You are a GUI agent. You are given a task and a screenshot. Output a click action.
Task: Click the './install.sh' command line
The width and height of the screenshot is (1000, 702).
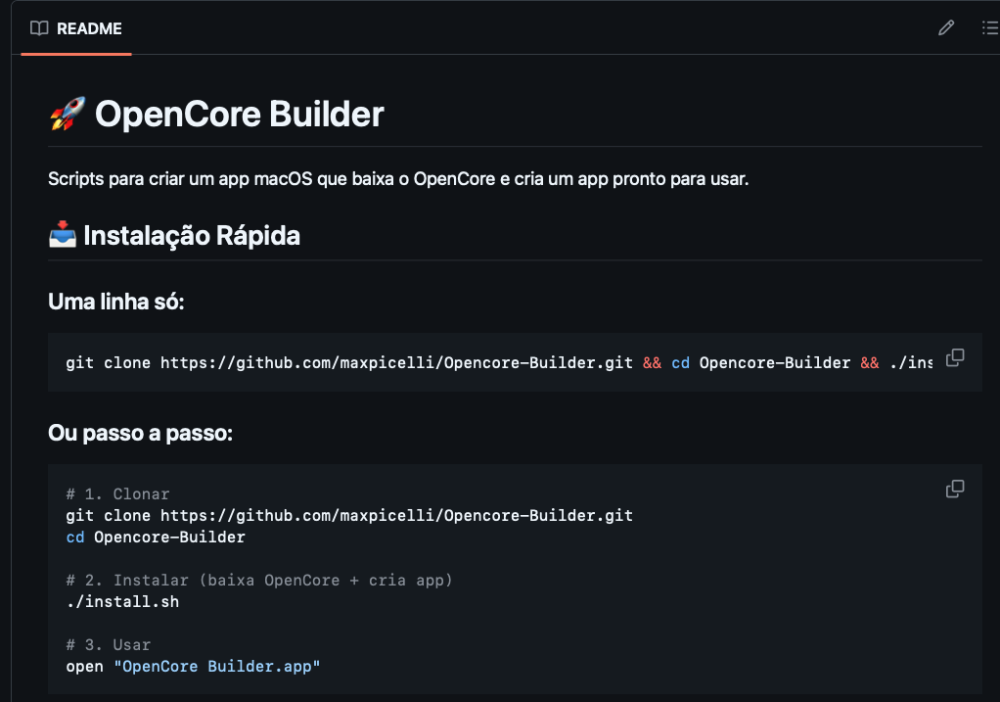tap(122, 602)
